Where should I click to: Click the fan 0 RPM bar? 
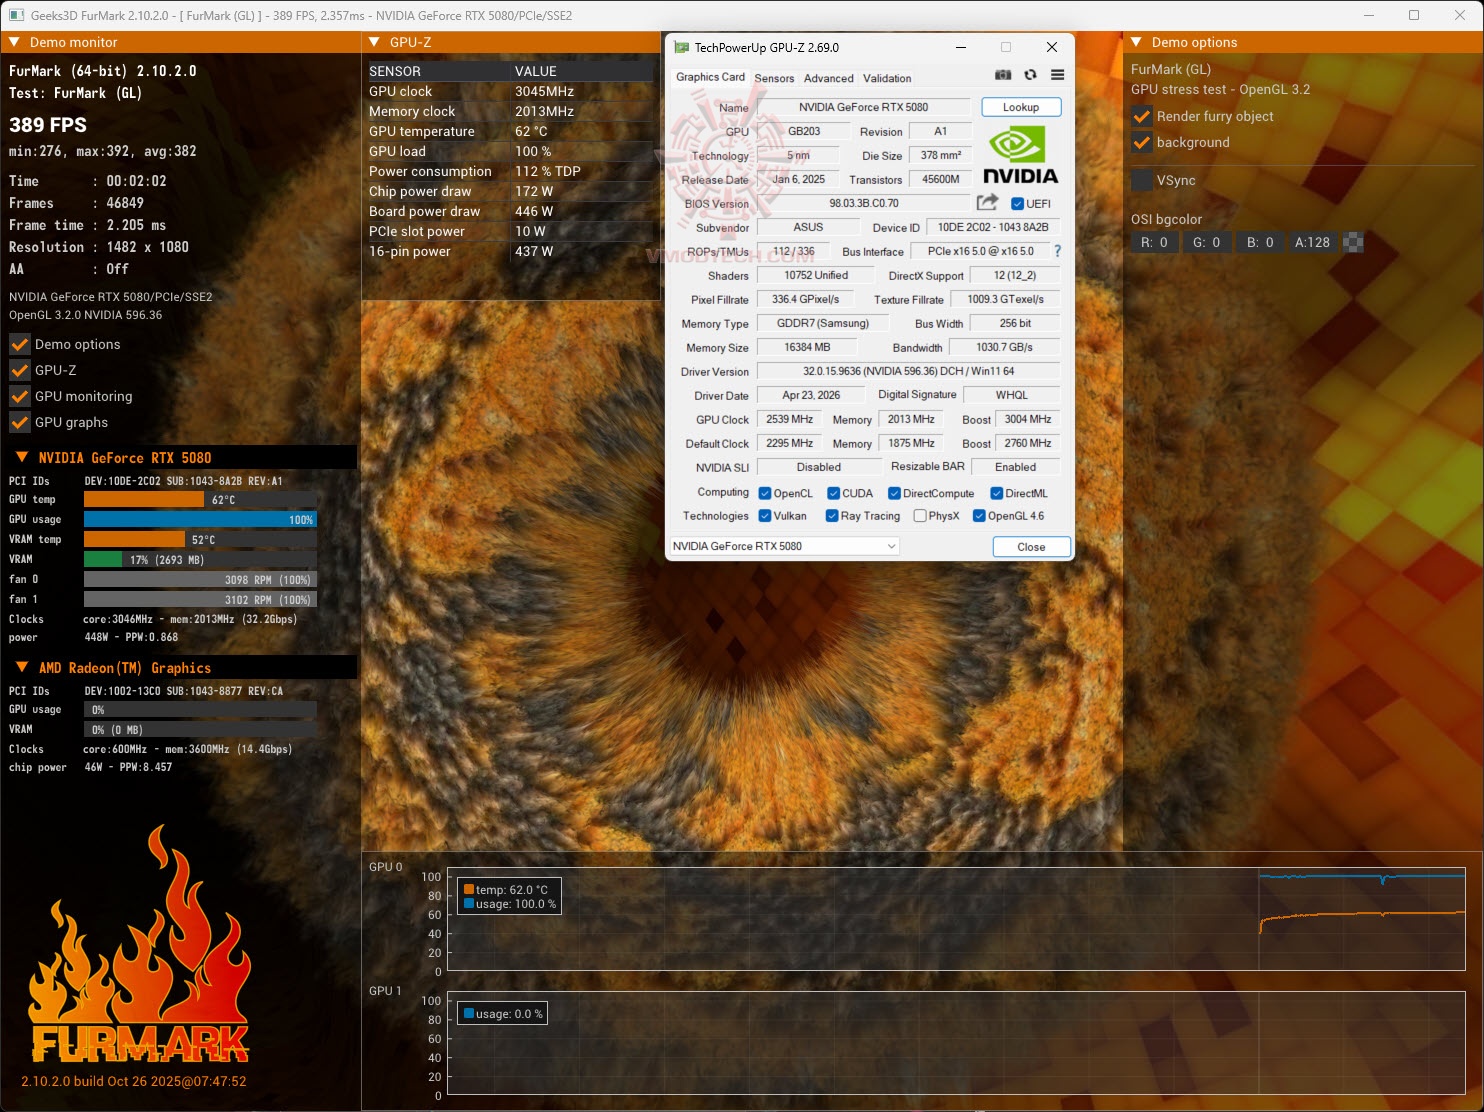[200, 579]
